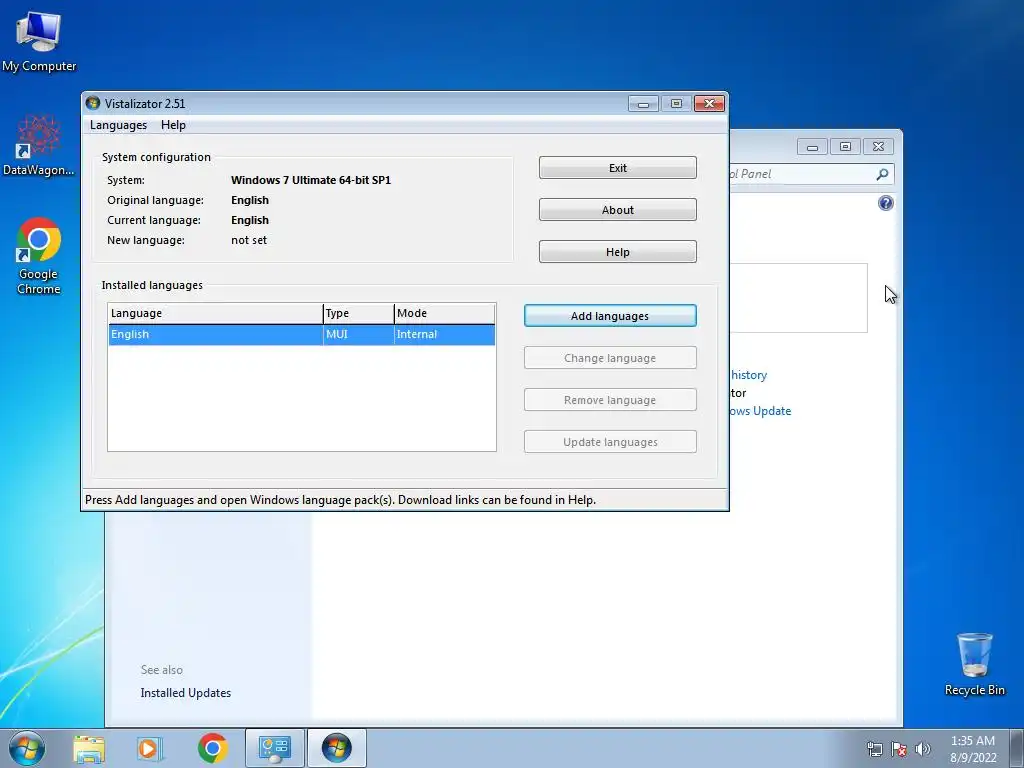Viewport: 1024px width, 768px height.
Task: Click the Mode column header
Action: tap(445, 313)
